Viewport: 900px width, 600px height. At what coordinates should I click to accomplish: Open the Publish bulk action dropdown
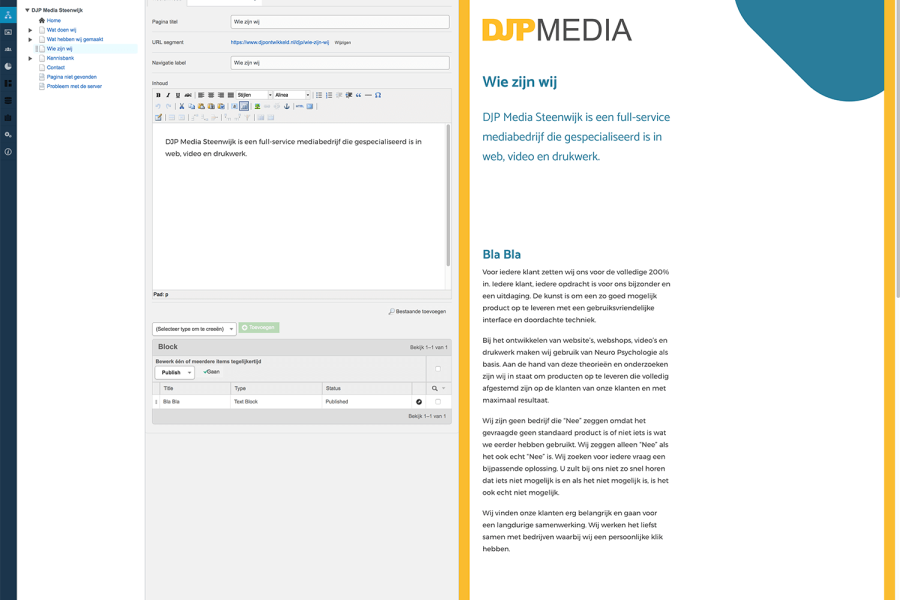174,373
